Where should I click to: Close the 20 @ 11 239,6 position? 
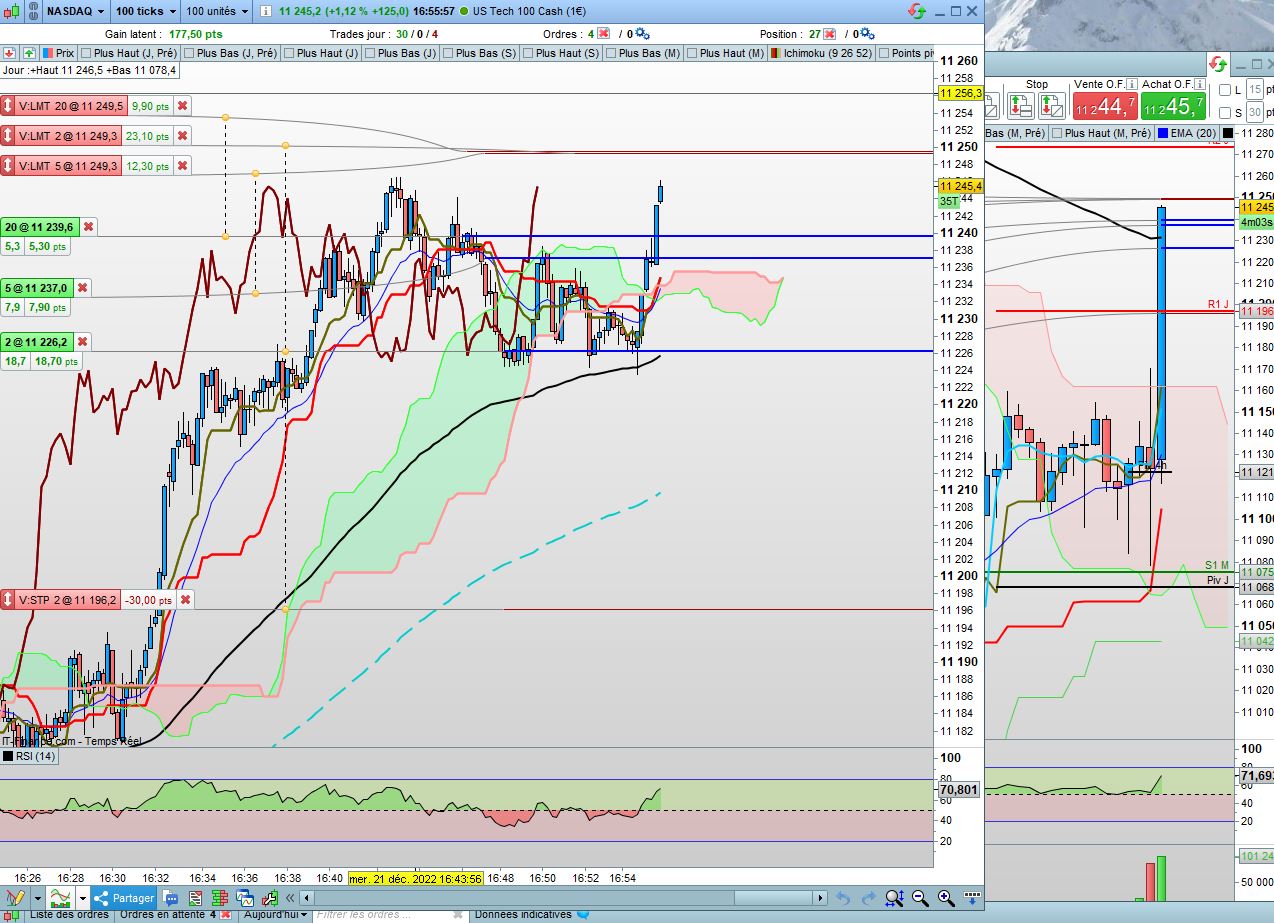88,228
